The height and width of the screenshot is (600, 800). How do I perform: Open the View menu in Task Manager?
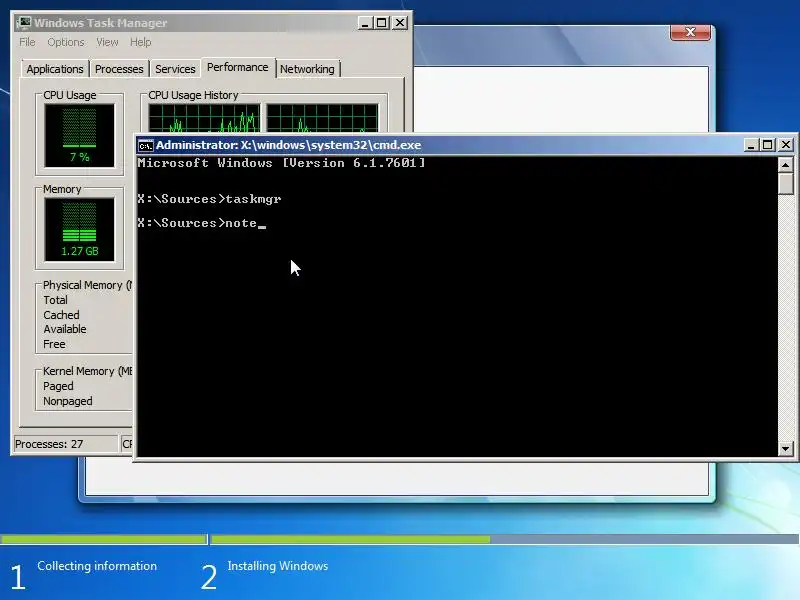[107, 42]
